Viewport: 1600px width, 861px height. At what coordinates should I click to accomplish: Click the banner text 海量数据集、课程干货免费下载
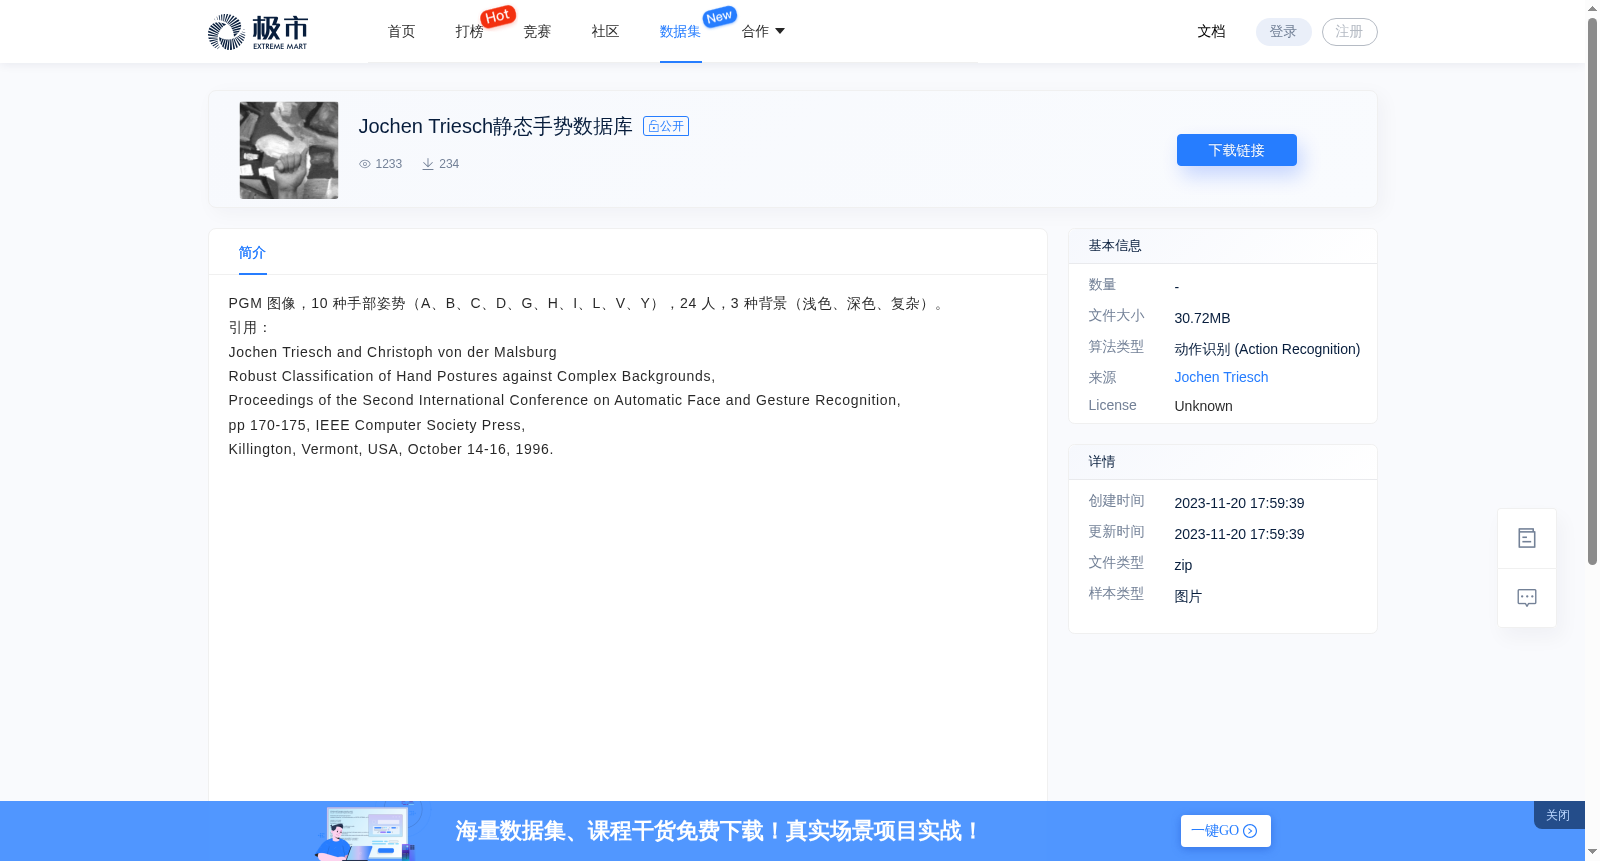coord(718,831)
